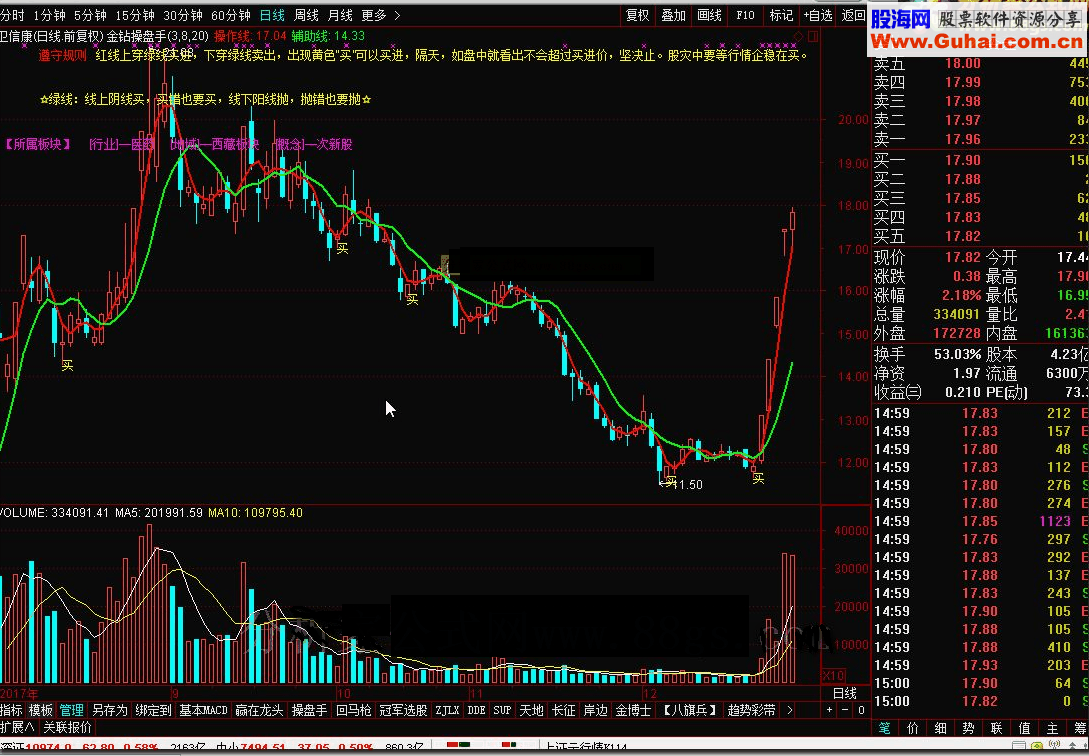Select the 30分钟 period
The image size is (1089, 756).
pos(183,15)
